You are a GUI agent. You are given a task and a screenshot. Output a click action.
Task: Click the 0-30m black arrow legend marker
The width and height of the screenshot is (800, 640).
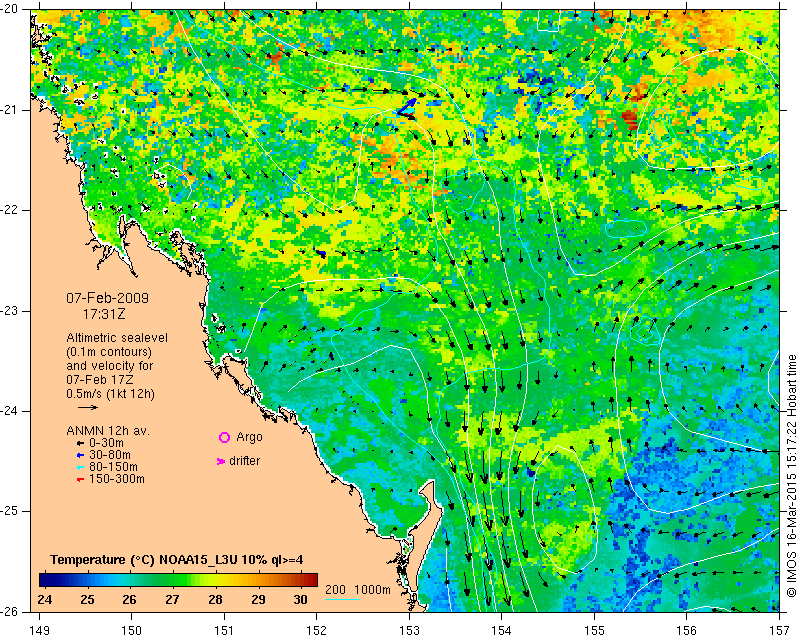80,444
